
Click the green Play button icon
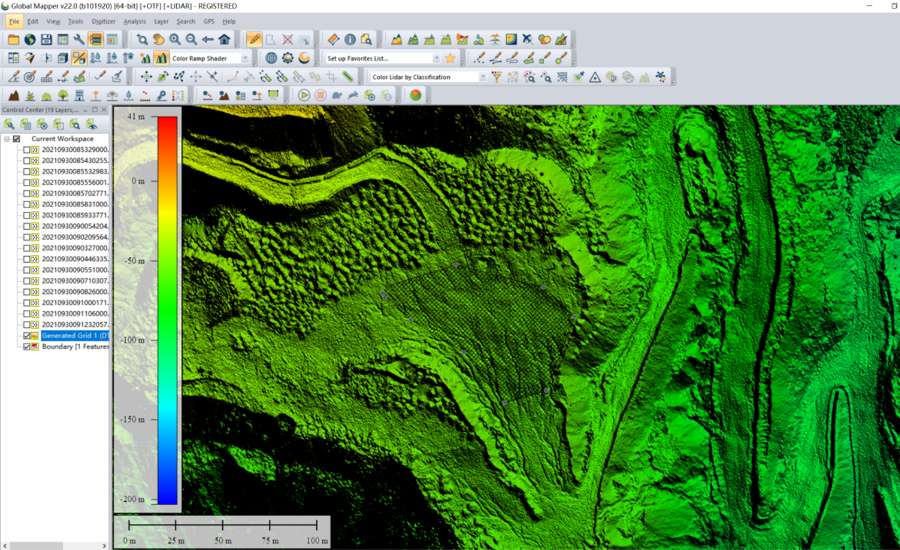coord(304,95)
